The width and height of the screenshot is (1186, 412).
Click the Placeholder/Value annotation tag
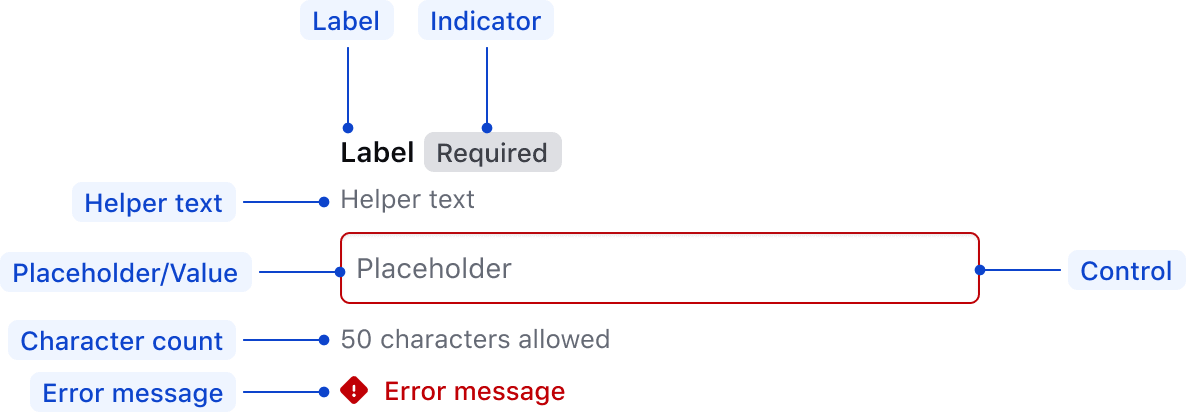[x=125, y=272]
